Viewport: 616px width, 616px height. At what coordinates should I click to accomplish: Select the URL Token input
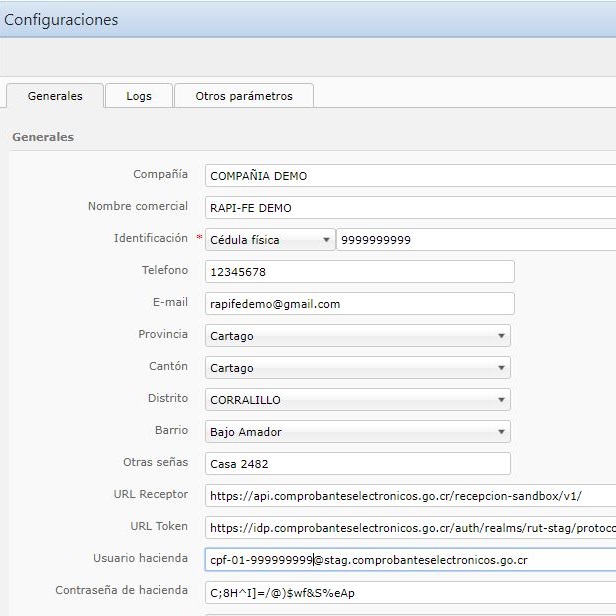pos(410,528)
